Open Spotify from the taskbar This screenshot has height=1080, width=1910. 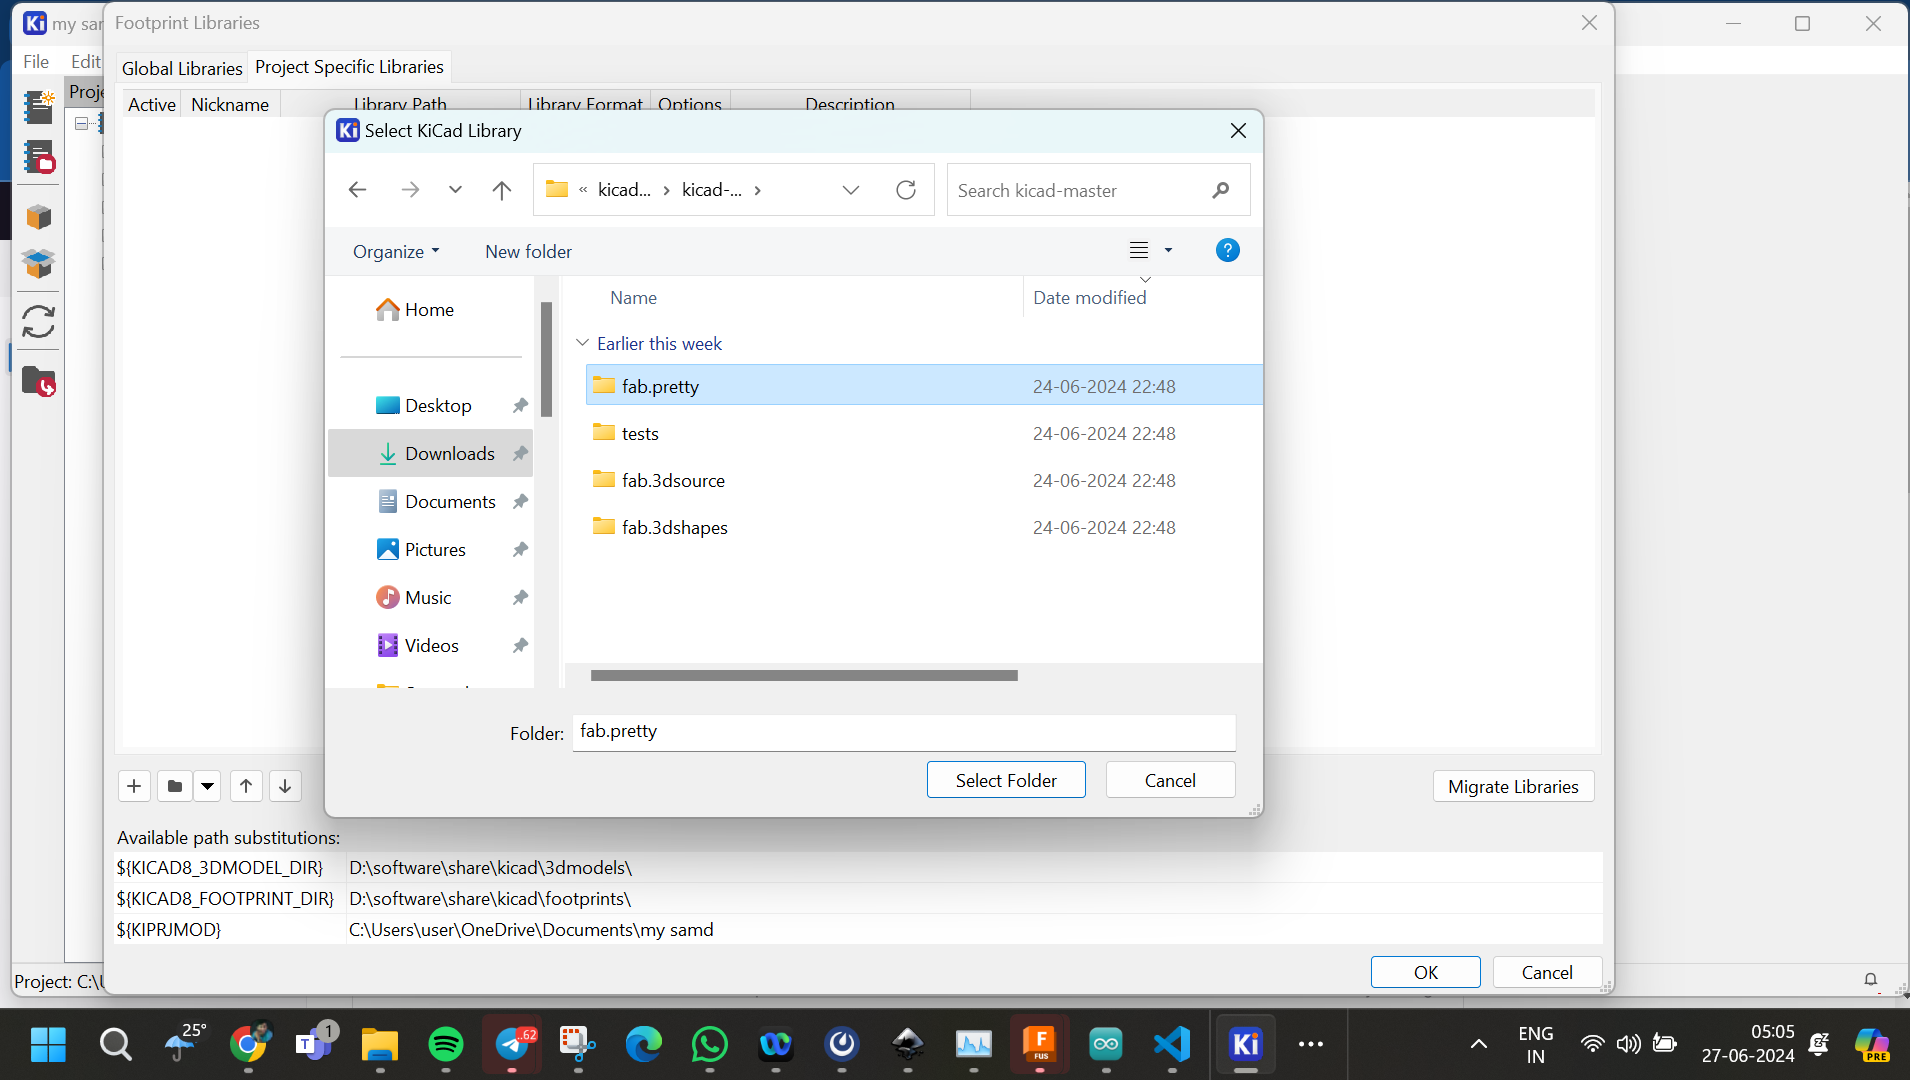tap(445, 1045)
